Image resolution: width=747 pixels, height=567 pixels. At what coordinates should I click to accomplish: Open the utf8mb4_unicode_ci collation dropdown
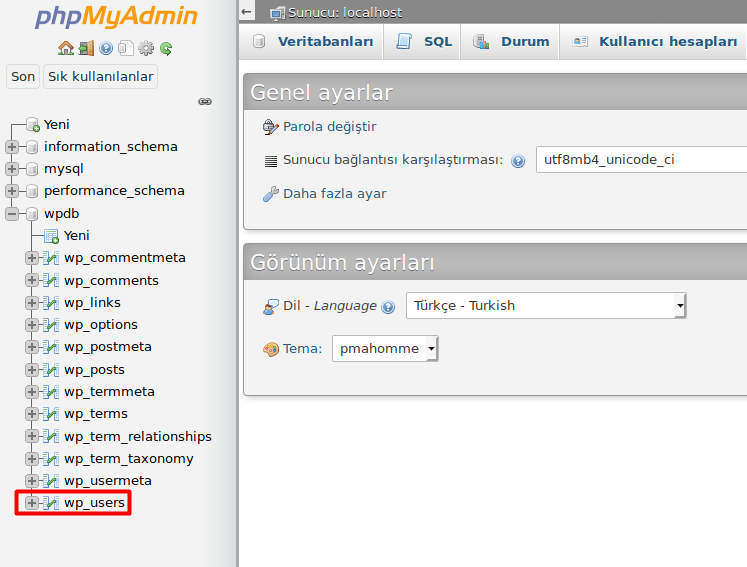tap(640, 159)
